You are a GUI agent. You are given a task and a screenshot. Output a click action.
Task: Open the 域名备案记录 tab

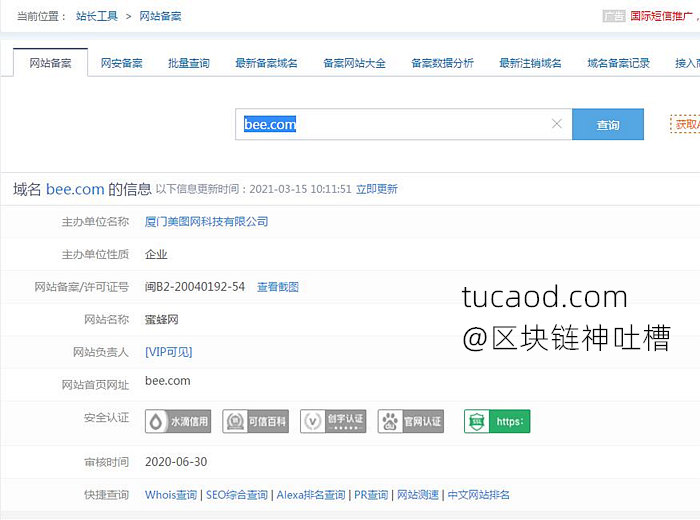(618, 63)
